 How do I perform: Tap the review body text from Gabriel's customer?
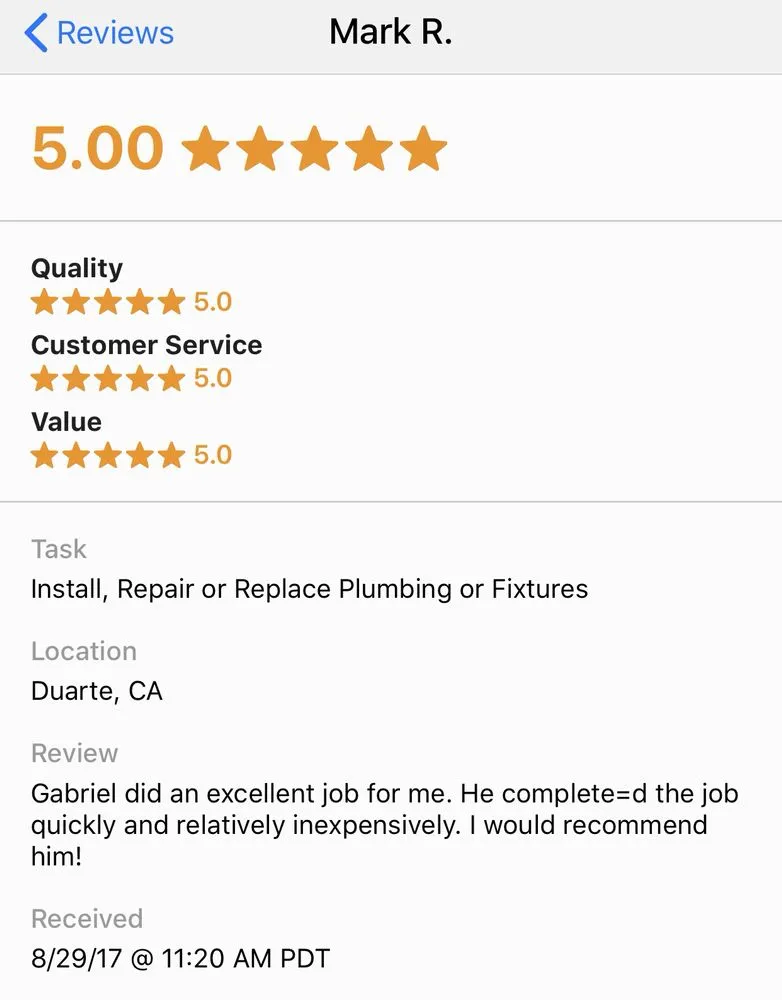[385, 824]
